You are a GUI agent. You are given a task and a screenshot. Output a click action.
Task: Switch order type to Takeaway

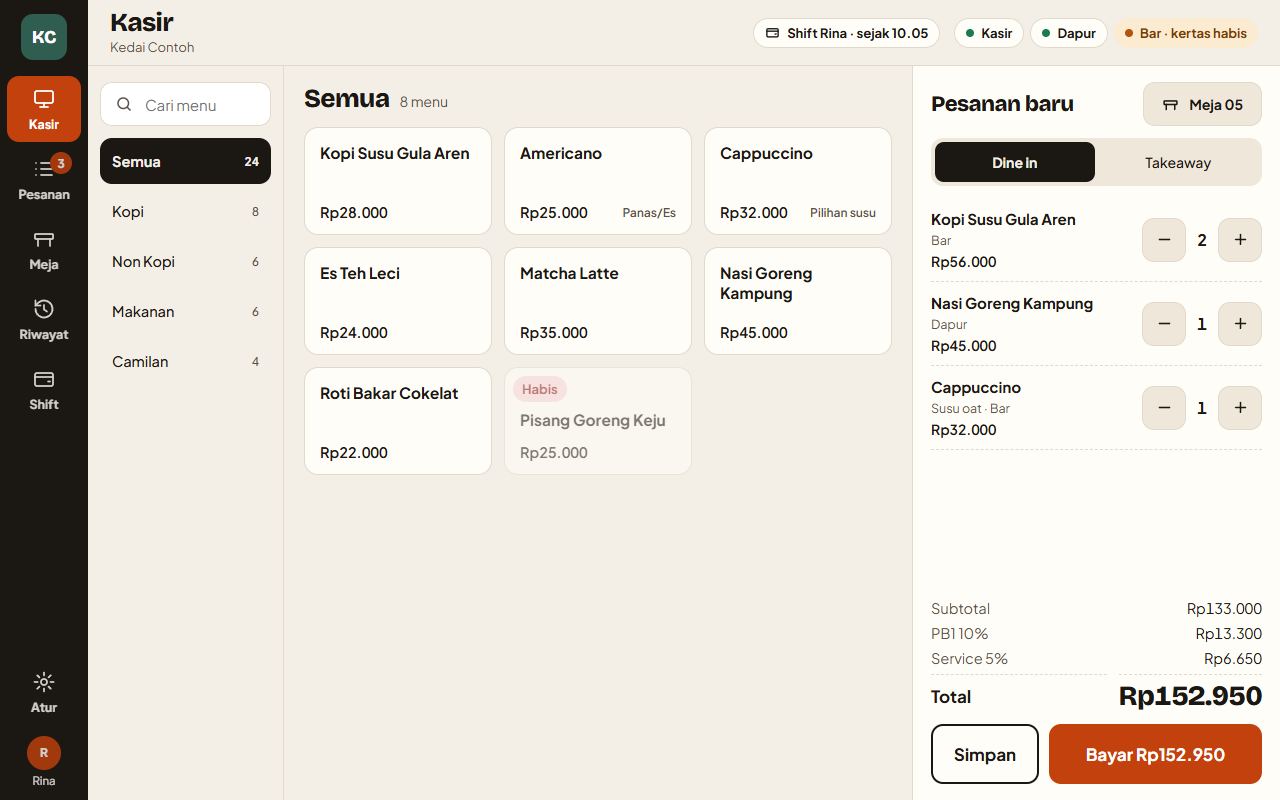[1178, 162]
